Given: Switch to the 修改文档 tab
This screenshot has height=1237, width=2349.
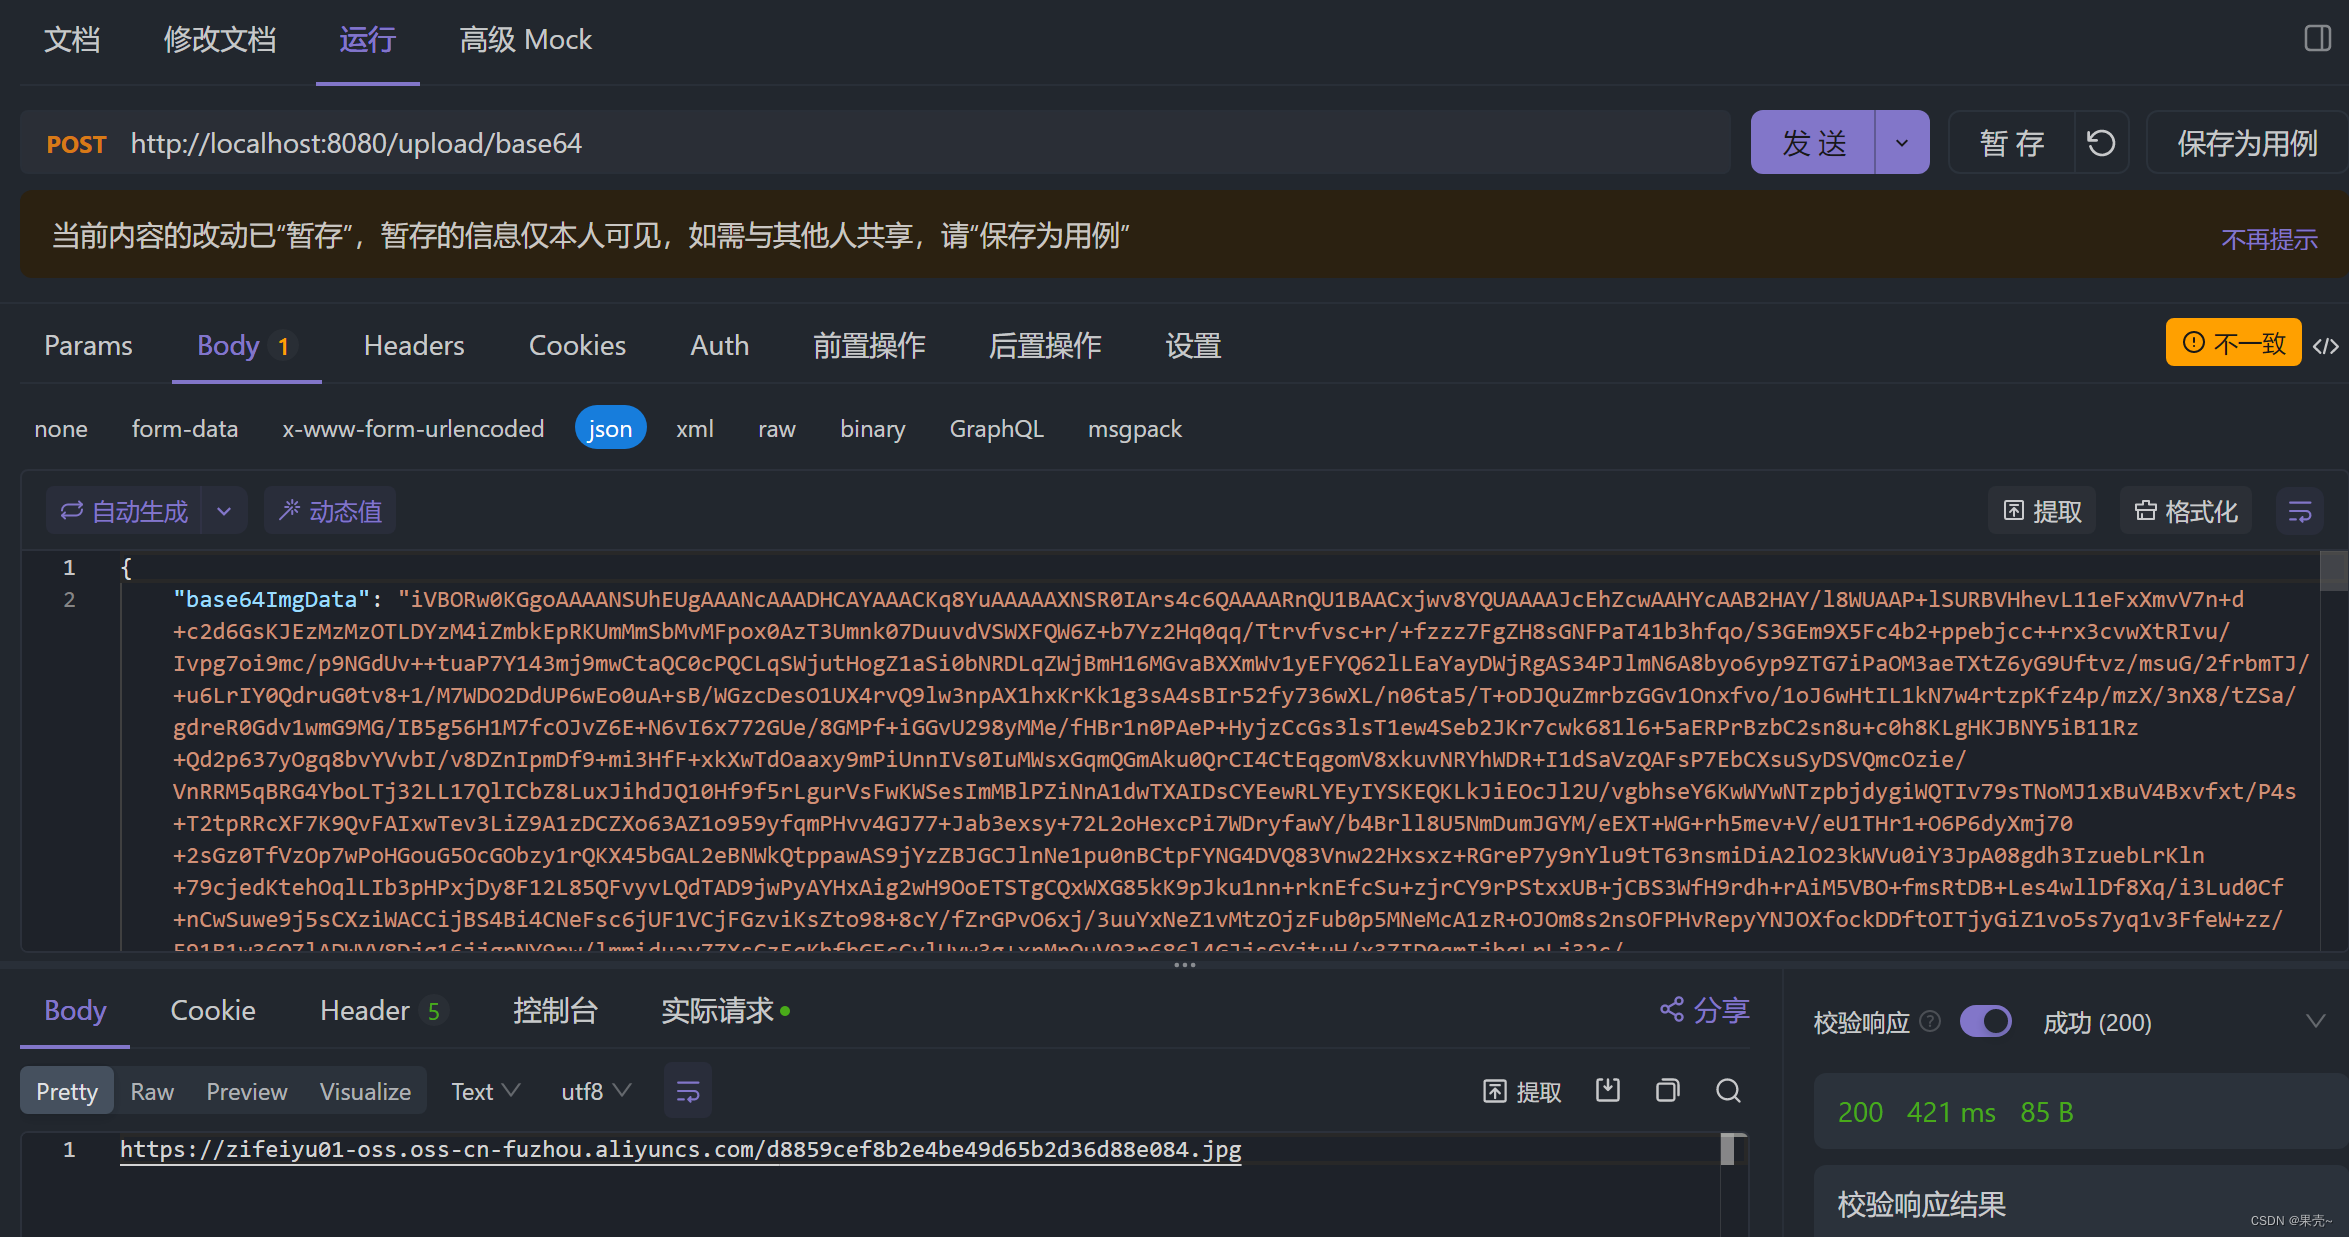Looking at the screenshot, I should tap(220, 40).
